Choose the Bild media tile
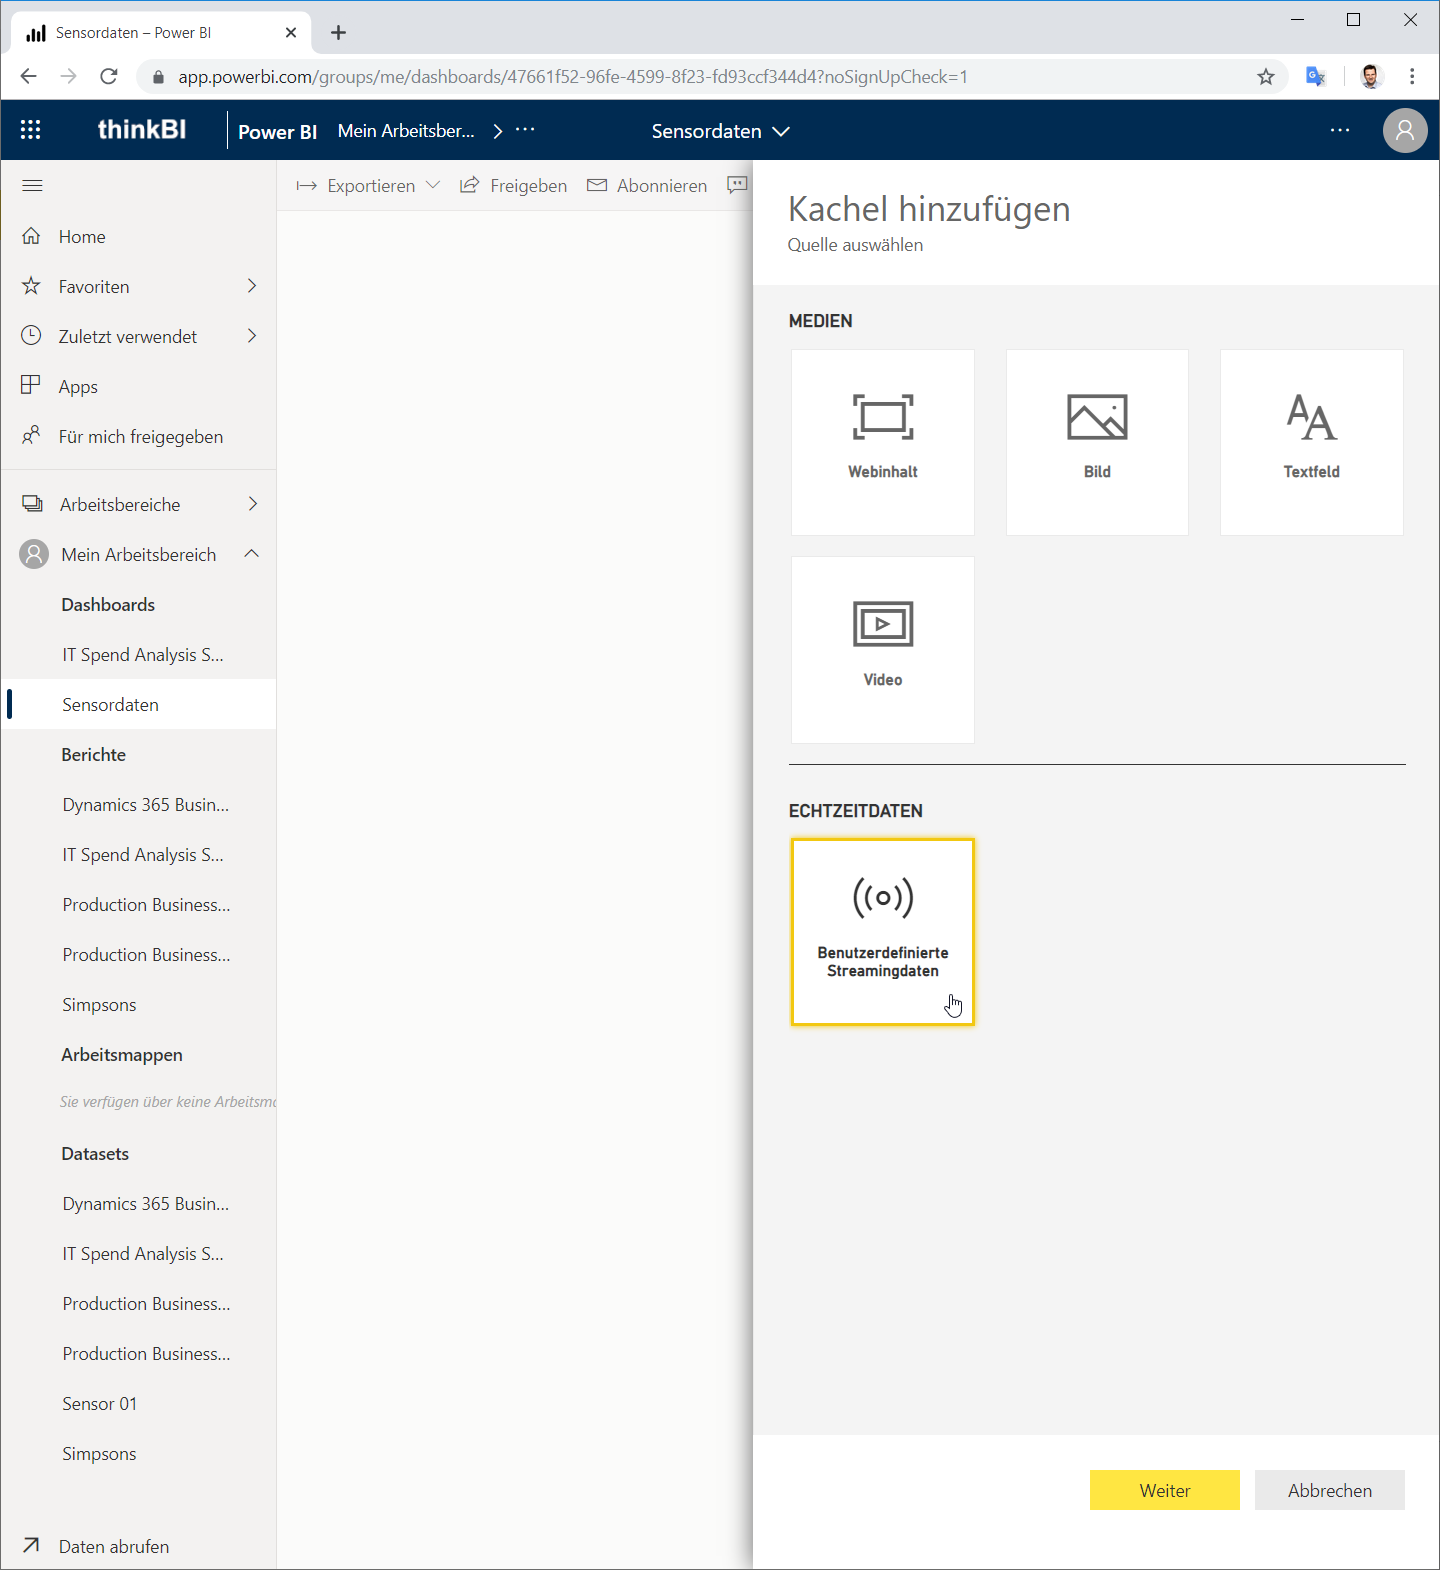The width and height of the screenshot is (1440, 1570). pos(1097,442)
